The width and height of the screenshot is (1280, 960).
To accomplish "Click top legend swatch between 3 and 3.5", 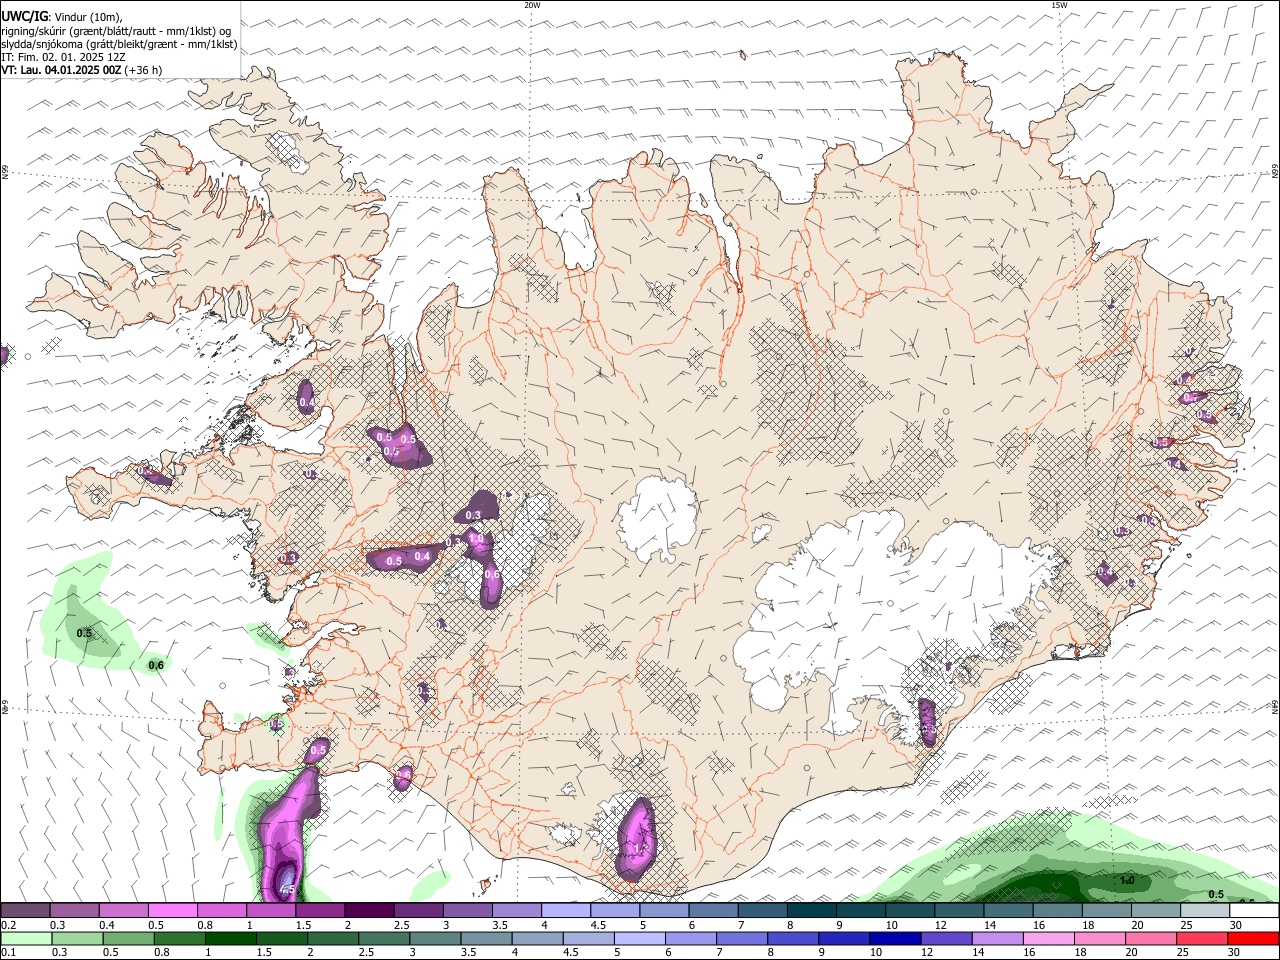I will point(466,910).
